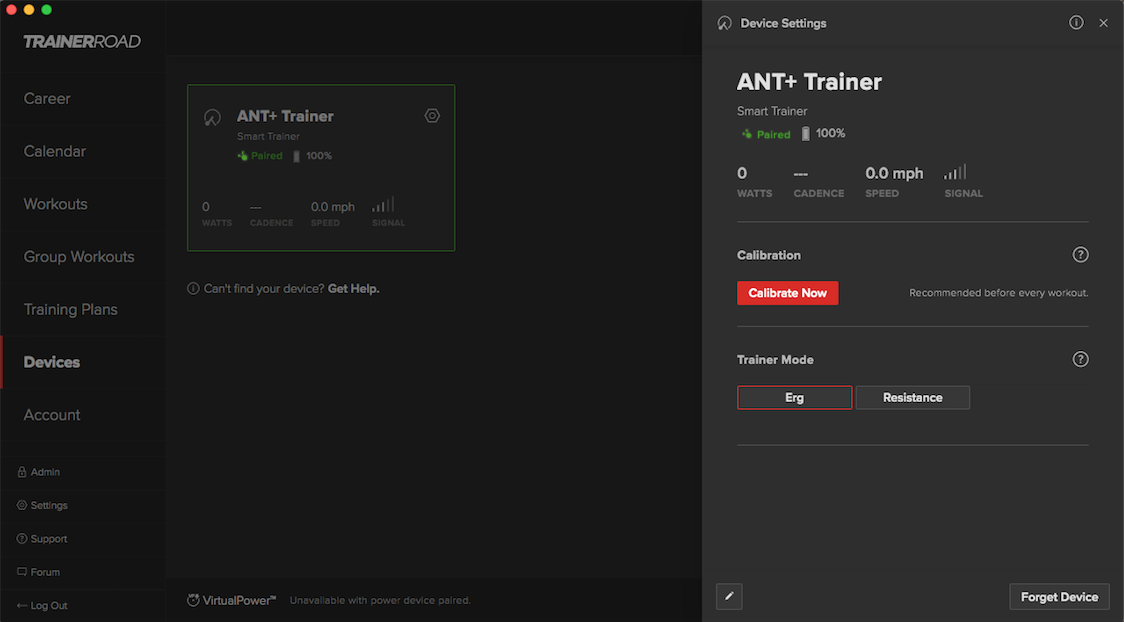Open Calibration help question mark
The image size is (1124, 622).
pos(1080,254)
